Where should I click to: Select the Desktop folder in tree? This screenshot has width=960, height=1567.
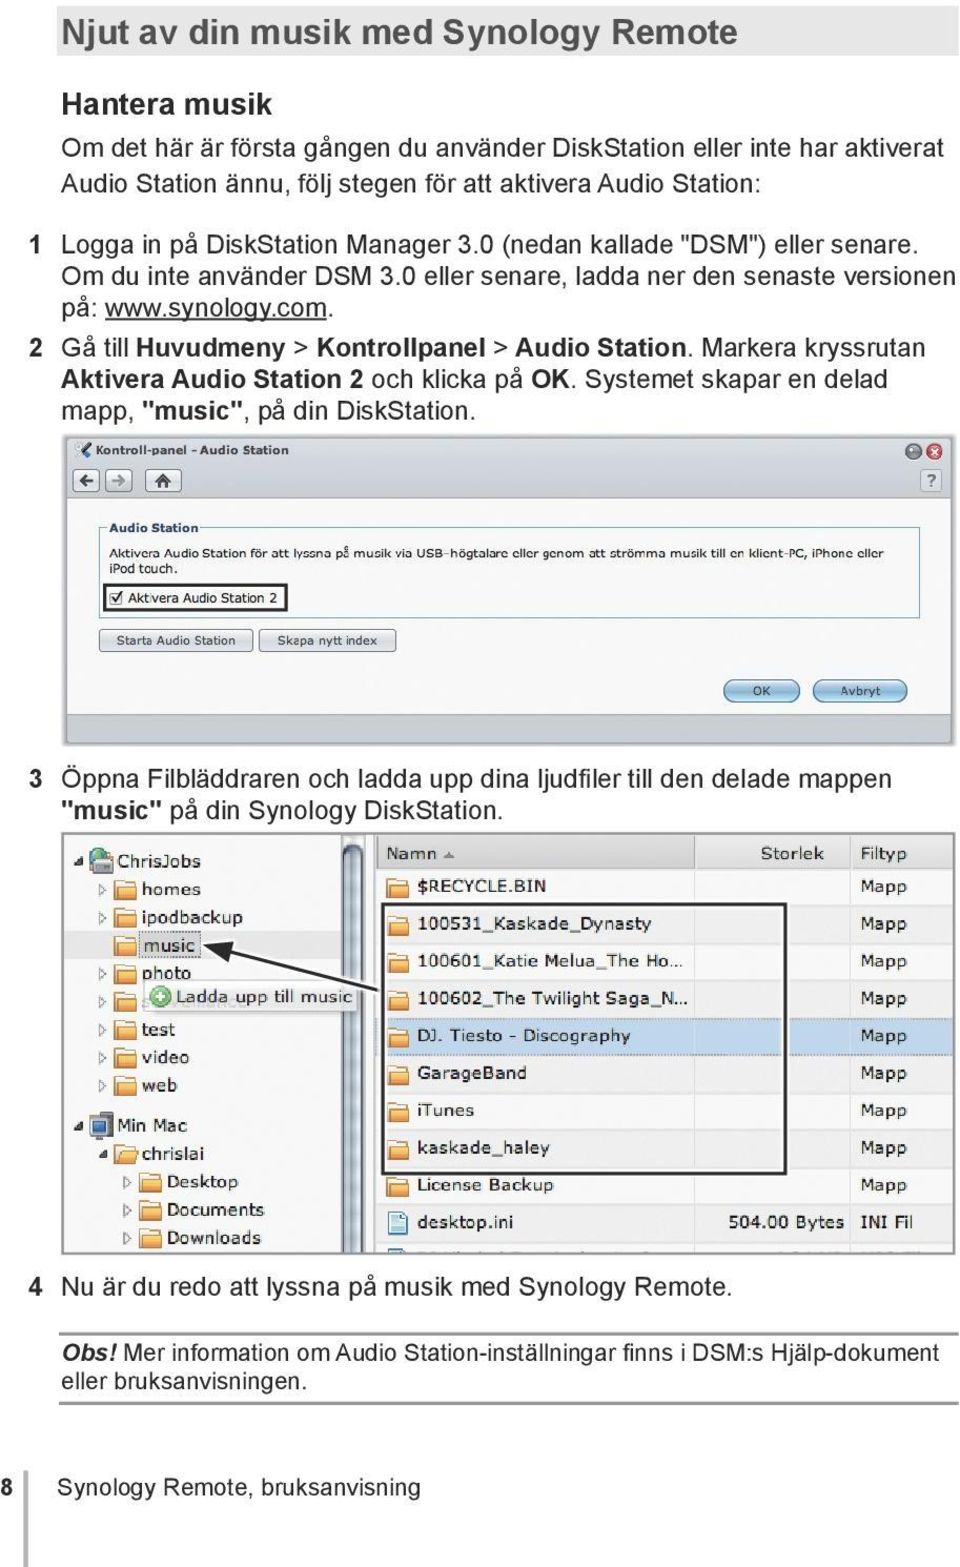point(188,1182)
